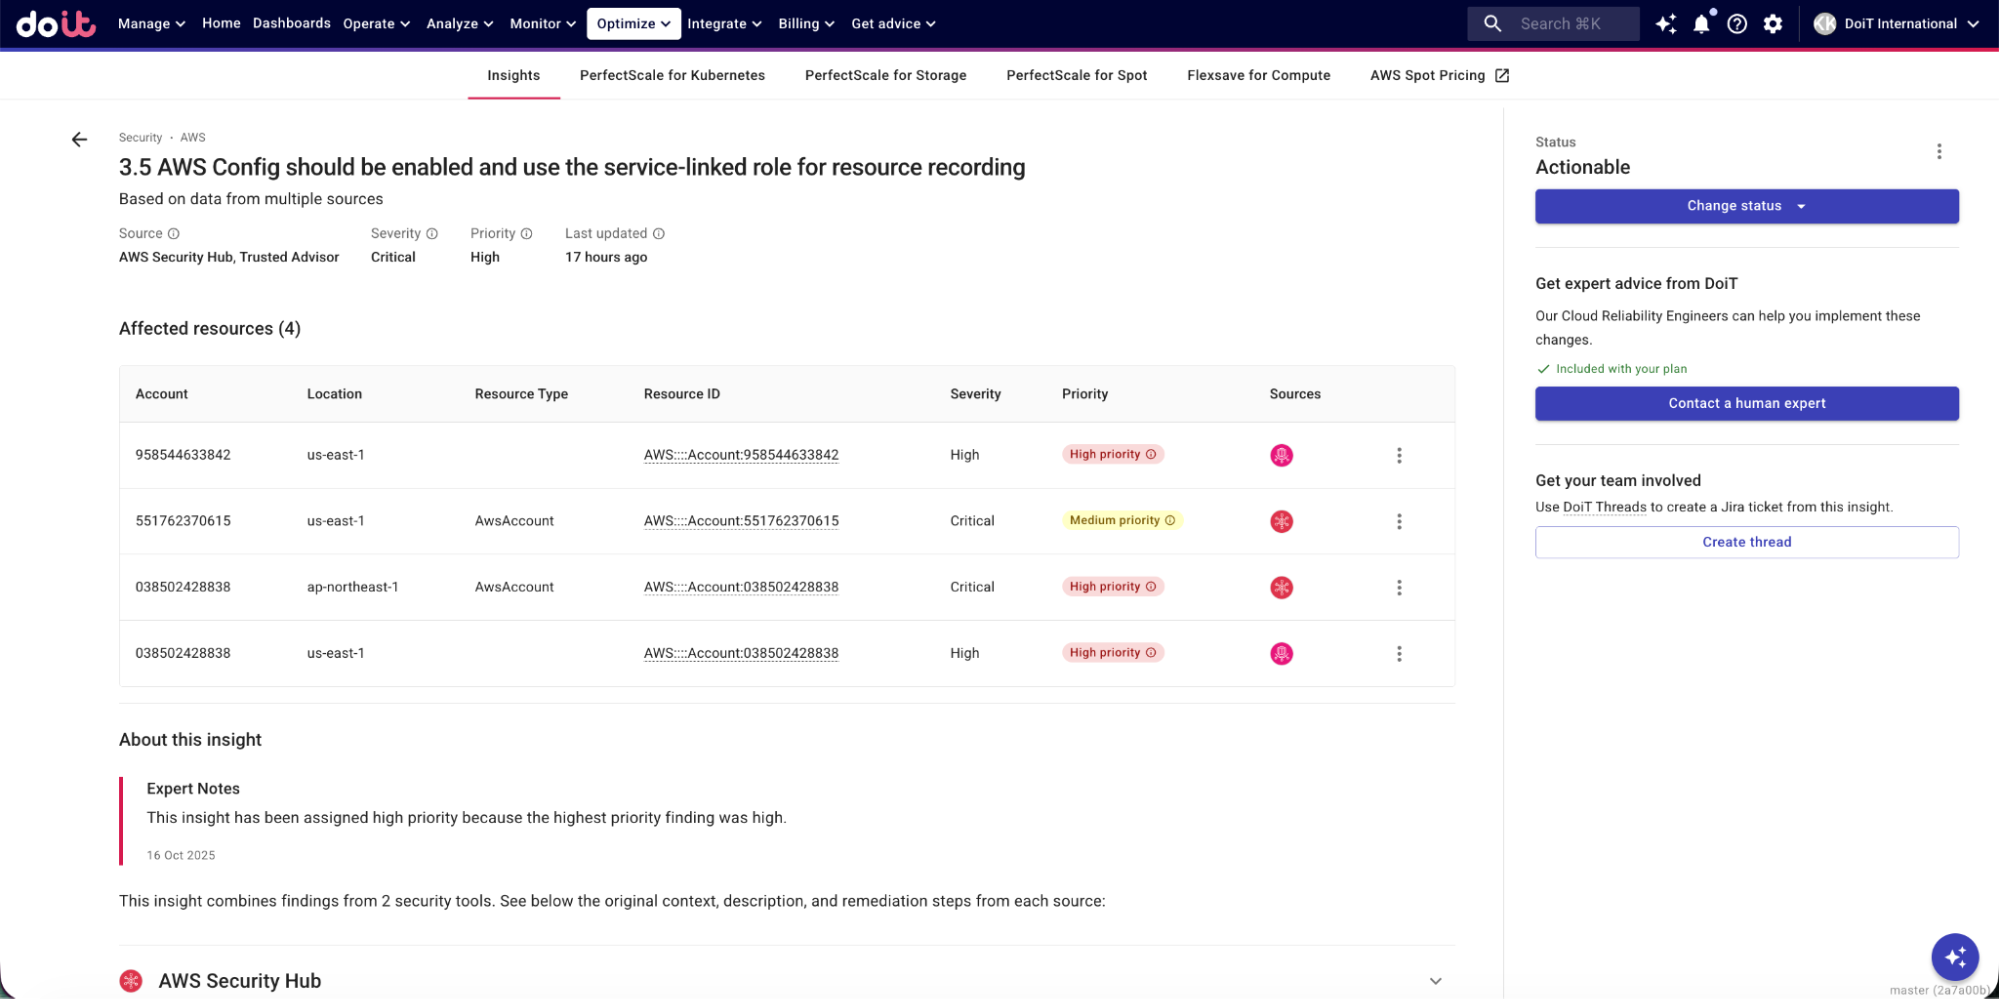Click Contact a human expert button
This screenshot has height=999, width=1999.
coord(1746,404)
